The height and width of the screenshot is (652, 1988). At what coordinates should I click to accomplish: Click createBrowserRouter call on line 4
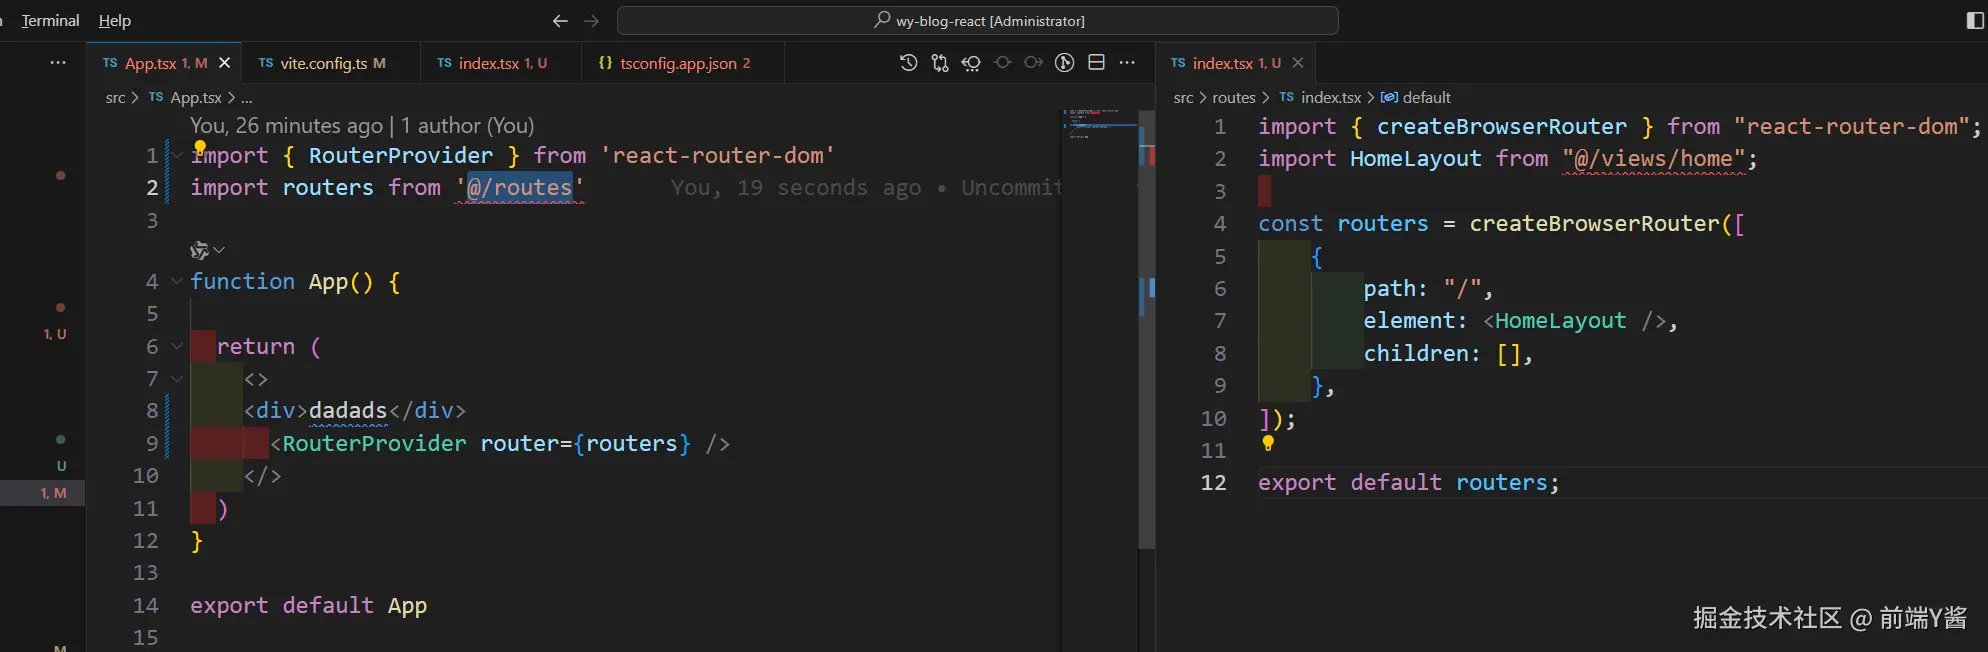click(x=1594, y=224)
